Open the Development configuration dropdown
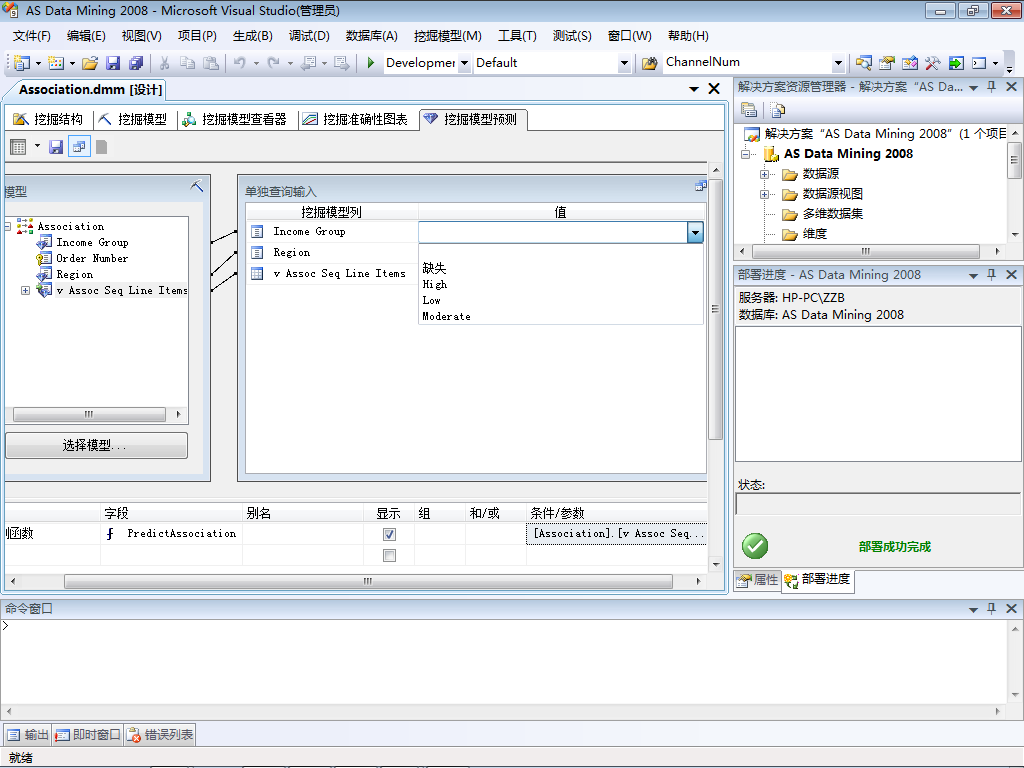This screenshot has height=768, width=1024. tap(464, 63)
